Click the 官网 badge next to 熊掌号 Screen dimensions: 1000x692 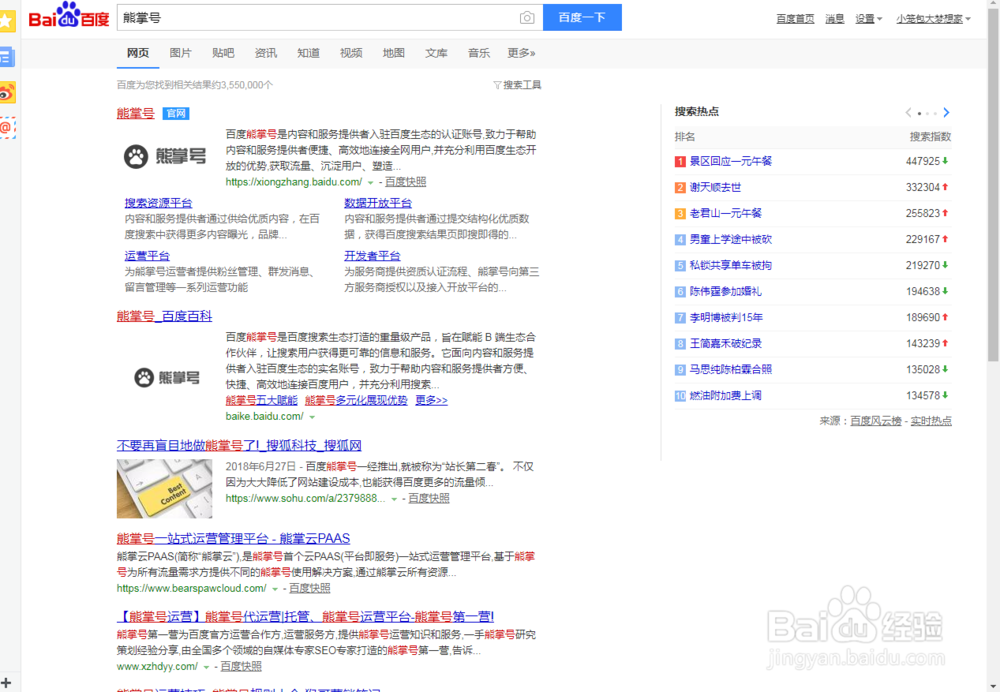[176, 114]
